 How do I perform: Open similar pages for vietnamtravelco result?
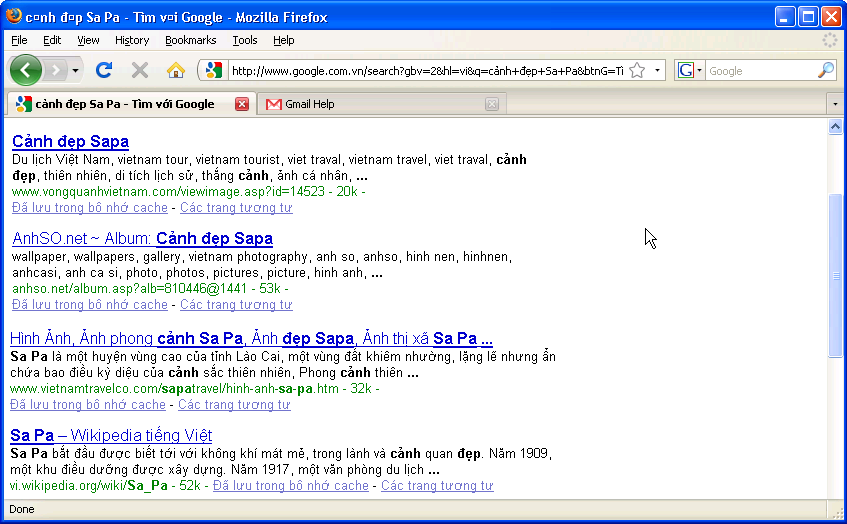click(234, 405)
